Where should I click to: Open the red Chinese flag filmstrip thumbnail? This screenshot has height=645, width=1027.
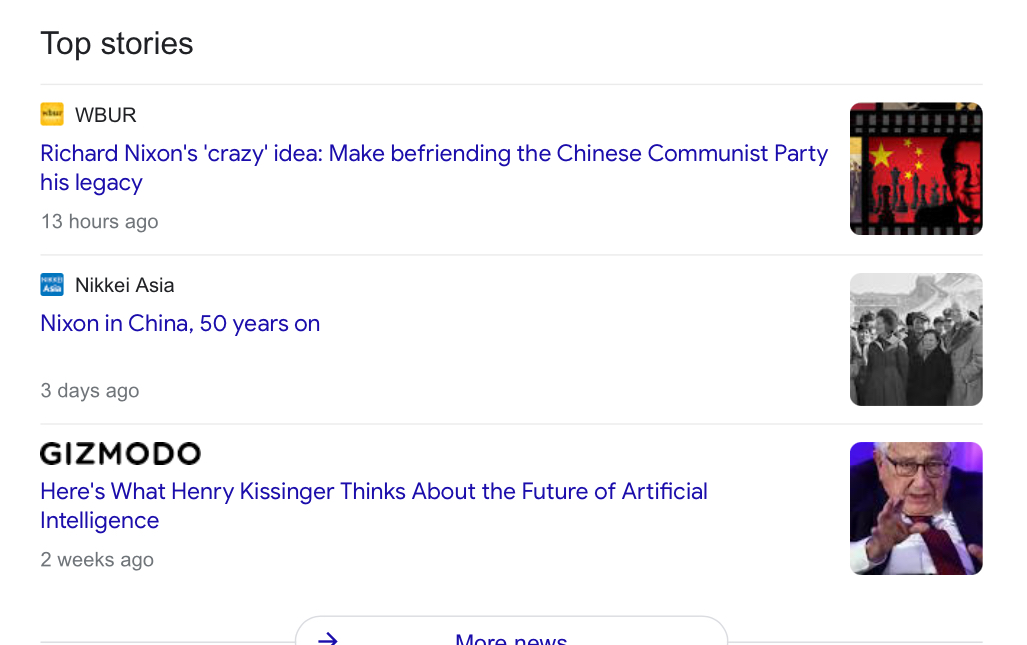916,169
